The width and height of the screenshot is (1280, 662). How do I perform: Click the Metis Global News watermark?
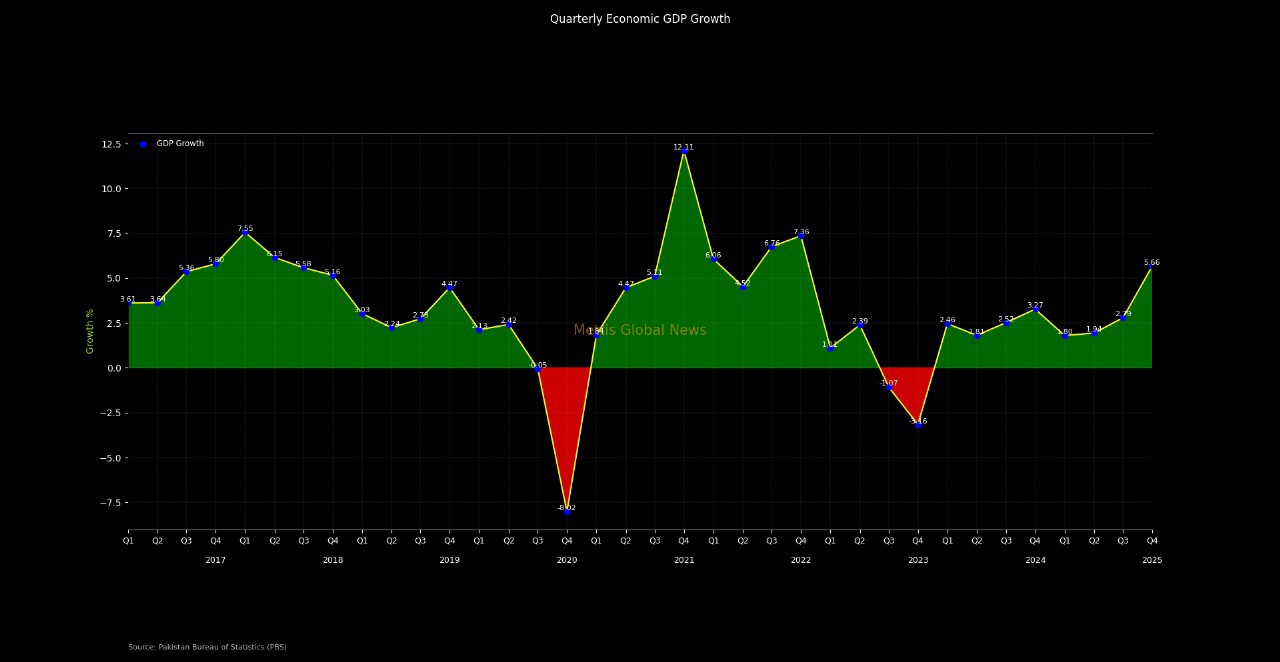point(640,331)
